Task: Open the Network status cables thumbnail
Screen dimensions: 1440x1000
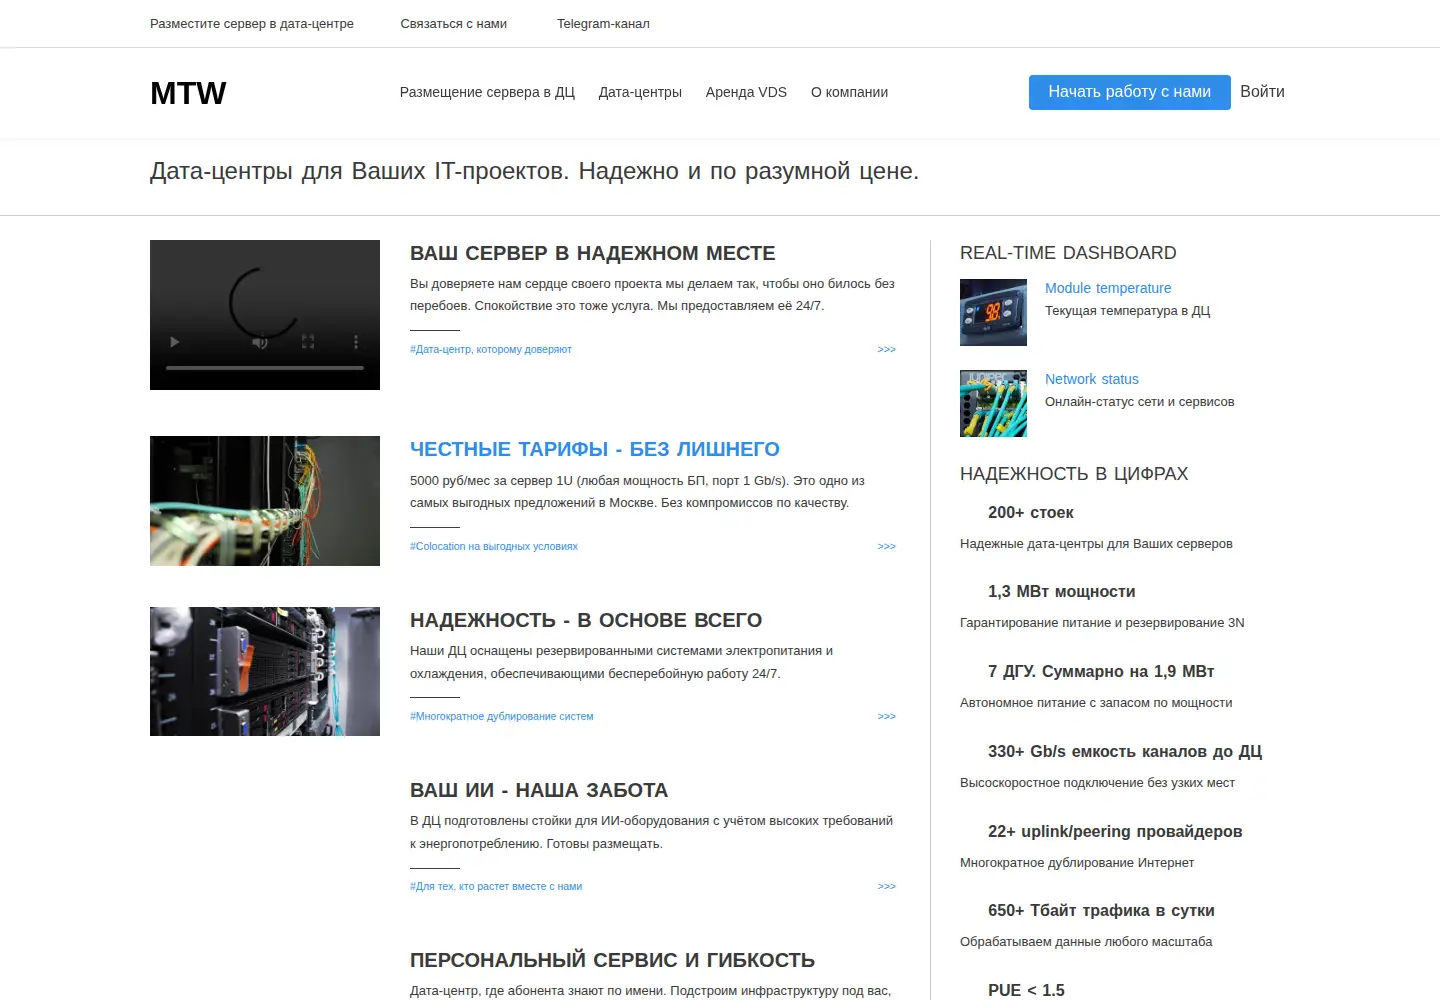Action: click(x=993, y=404)
